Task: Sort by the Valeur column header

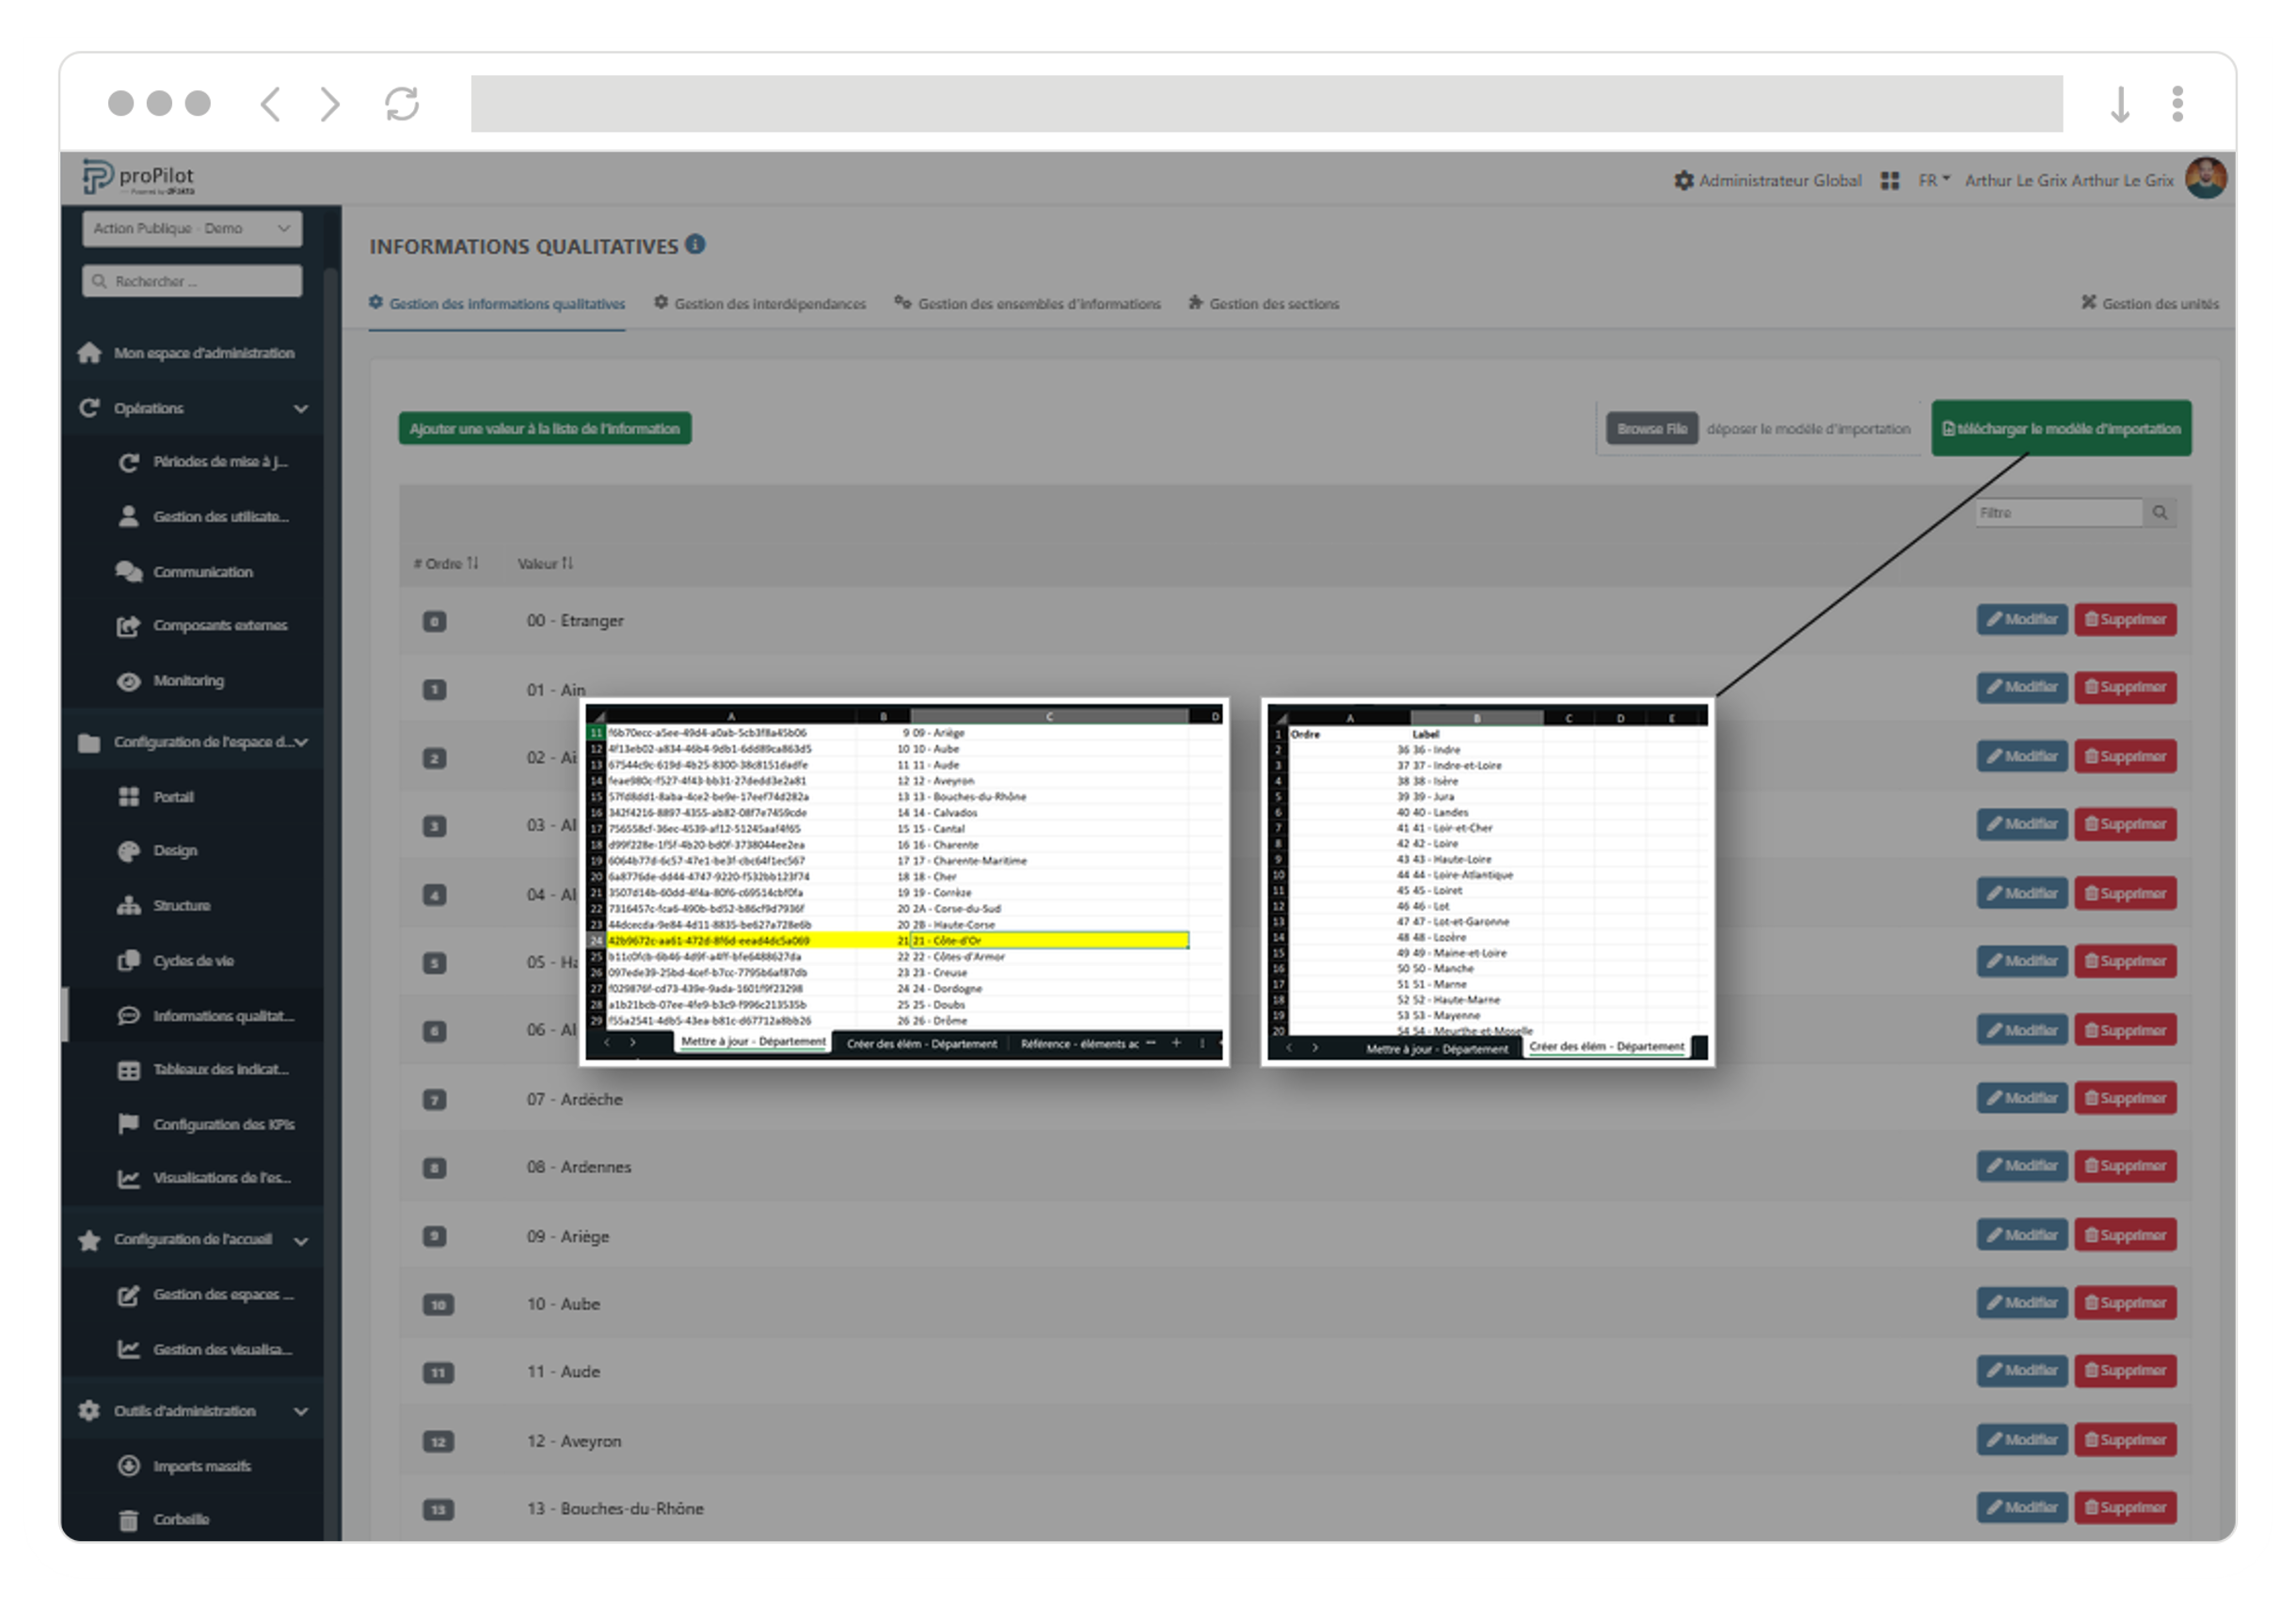Action: click(545, 564)
